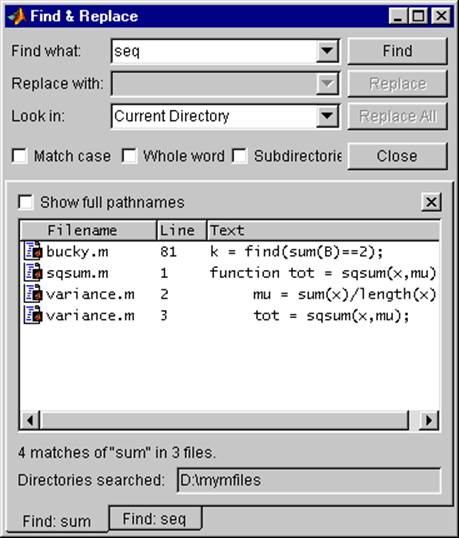Image resolution: width=459 pixels, height=538 pixels.
Task: Enable Show full pathnames checkbox
Action: click(26, 202)
